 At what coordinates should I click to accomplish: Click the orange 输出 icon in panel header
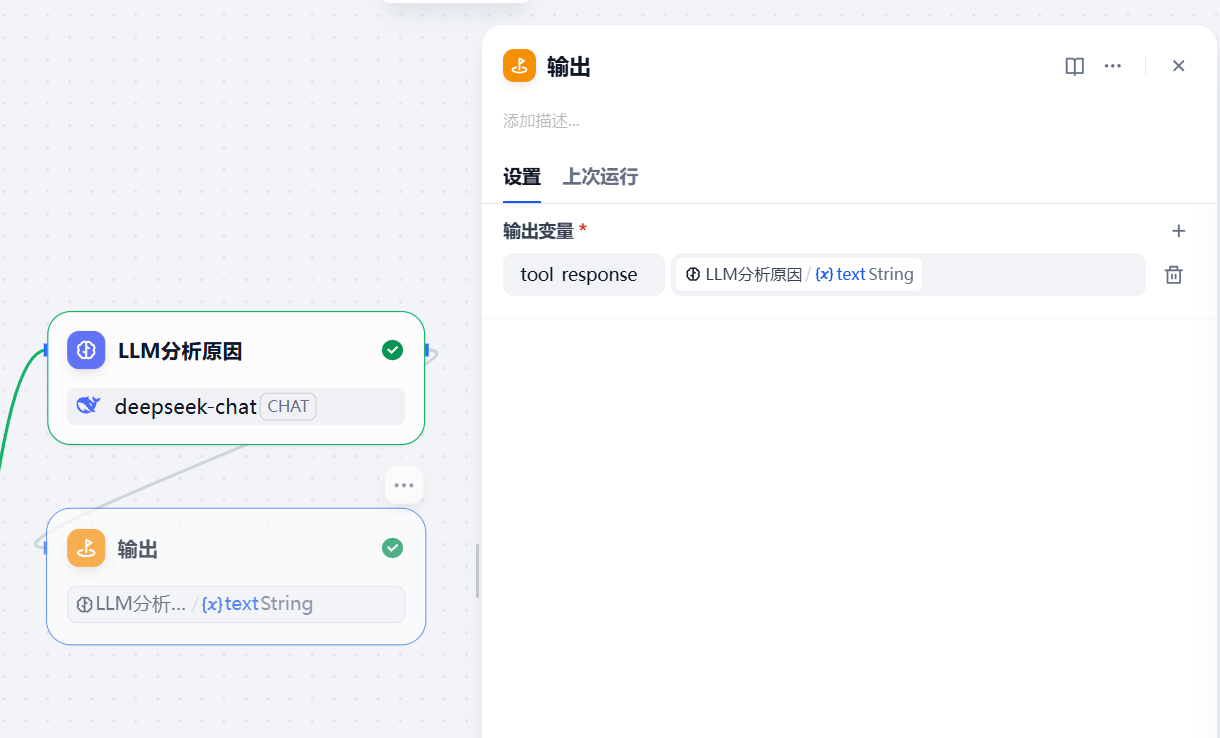click(x=519, y=66)
